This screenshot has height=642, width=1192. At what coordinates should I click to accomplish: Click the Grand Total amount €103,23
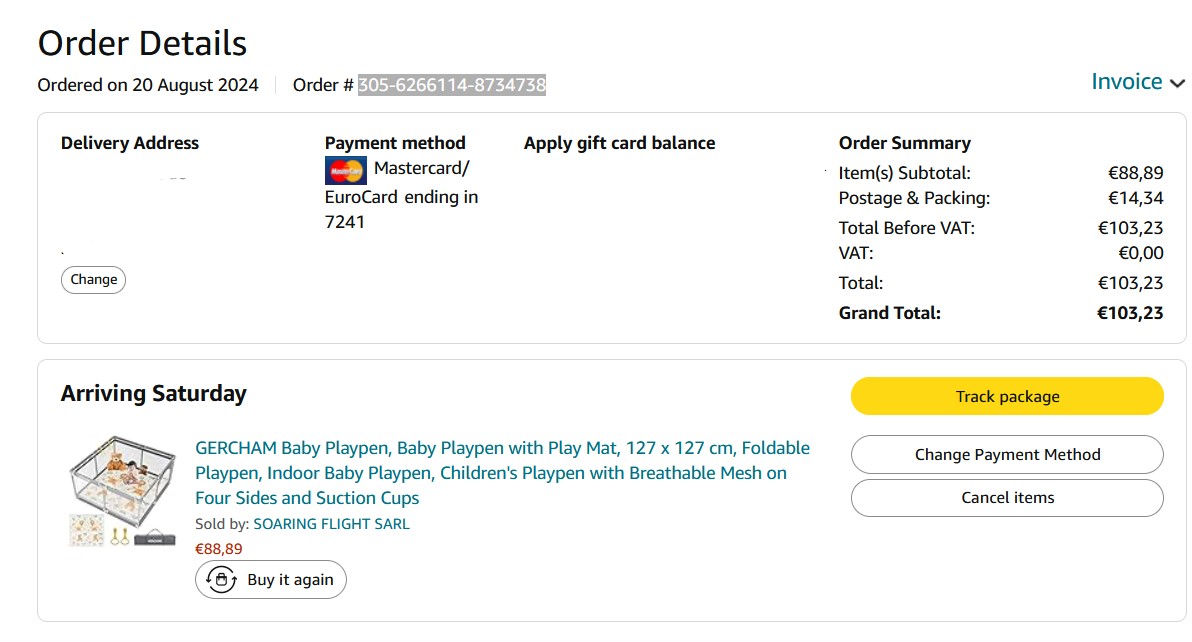1130,313
